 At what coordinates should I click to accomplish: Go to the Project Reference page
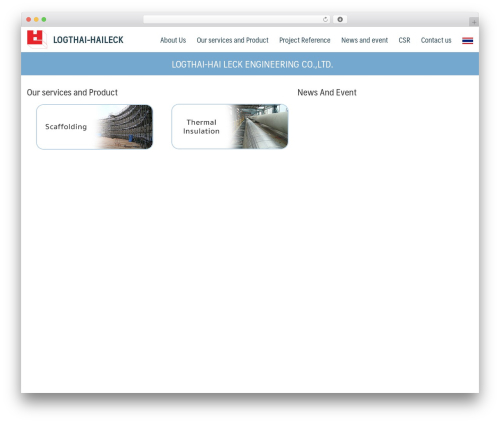click(x=305, y=40)
